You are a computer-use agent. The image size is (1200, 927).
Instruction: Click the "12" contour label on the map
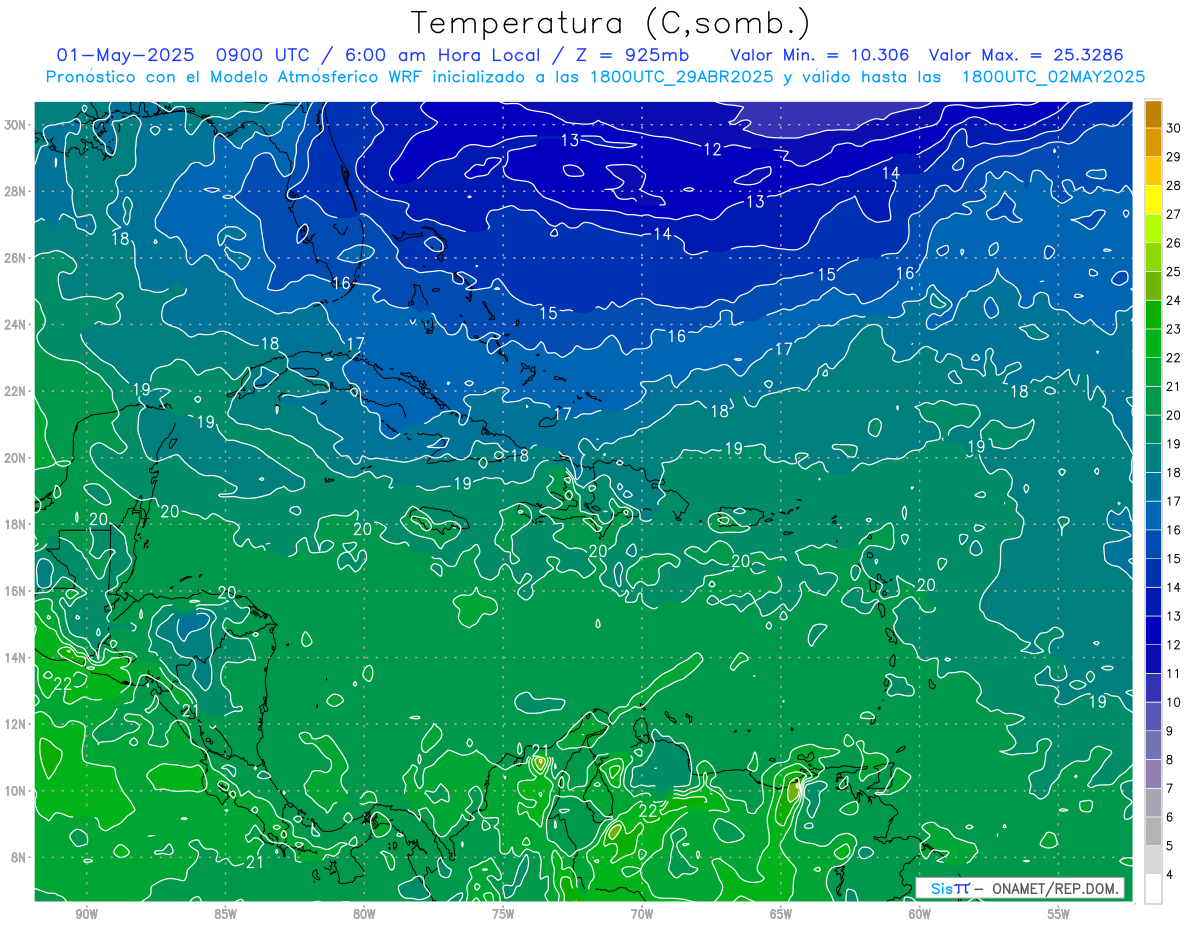pyautogui.click(x=712, y=150)
